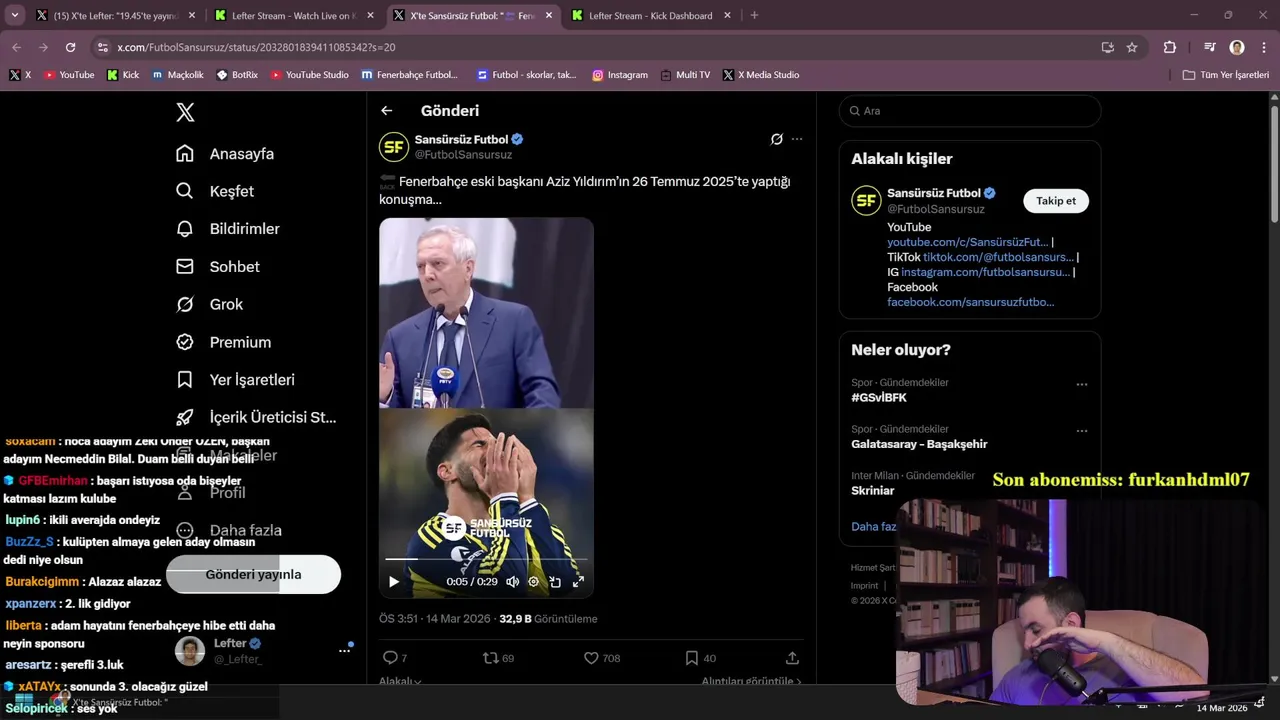This screenshot has height=720, width=1280.
Task: Bookmark this page with star icon
Action: tap(1132, 47)
